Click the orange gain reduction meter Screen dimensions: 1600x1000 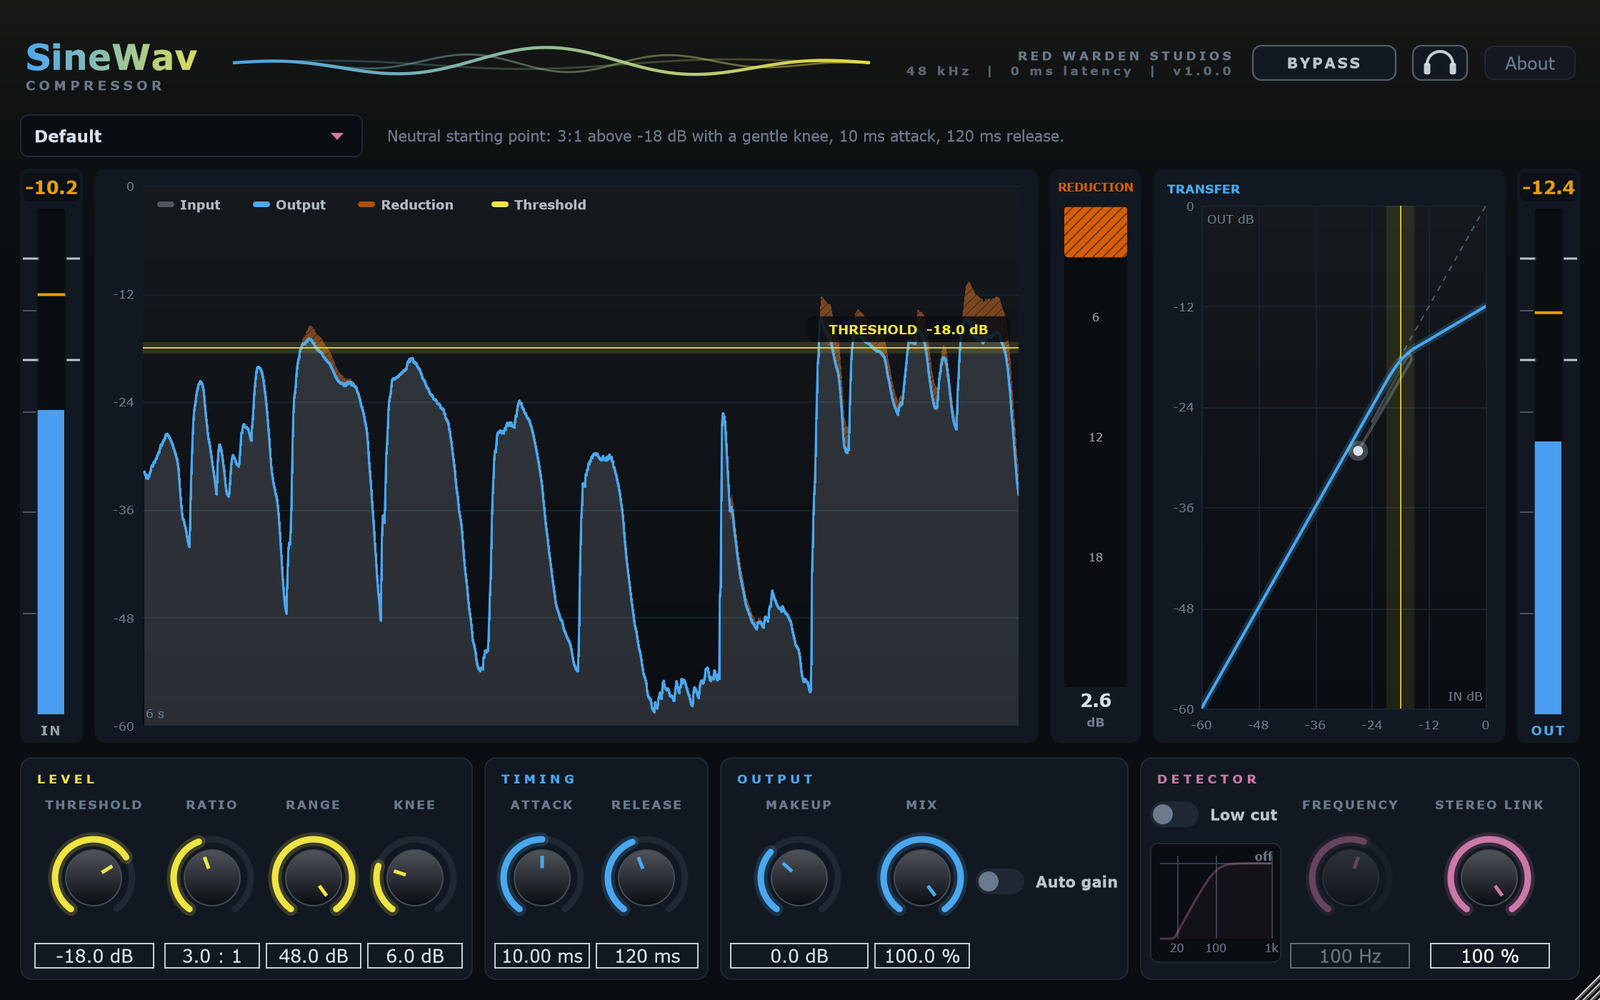click(x=1095, y=232)
